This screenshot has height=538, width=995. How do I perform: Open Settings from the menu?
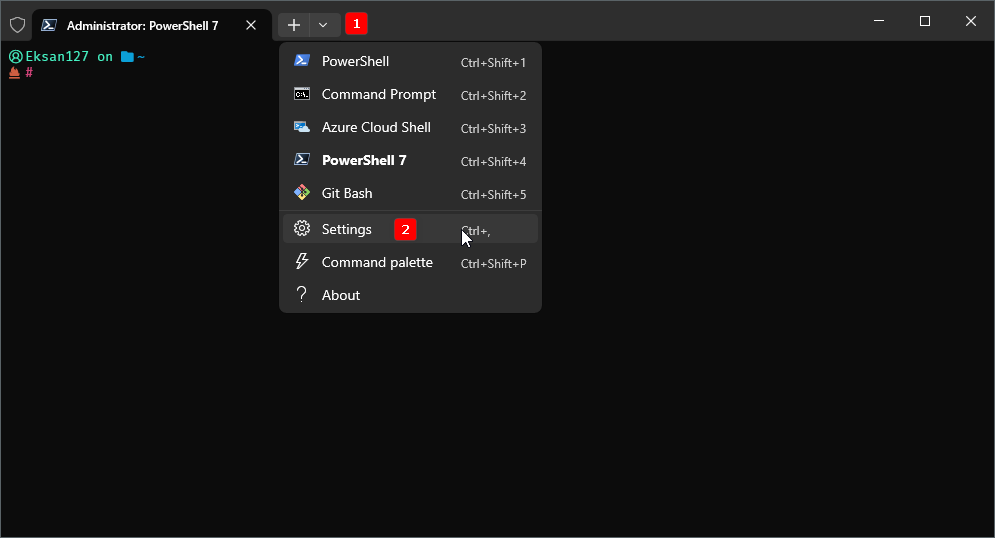(347, 229)
